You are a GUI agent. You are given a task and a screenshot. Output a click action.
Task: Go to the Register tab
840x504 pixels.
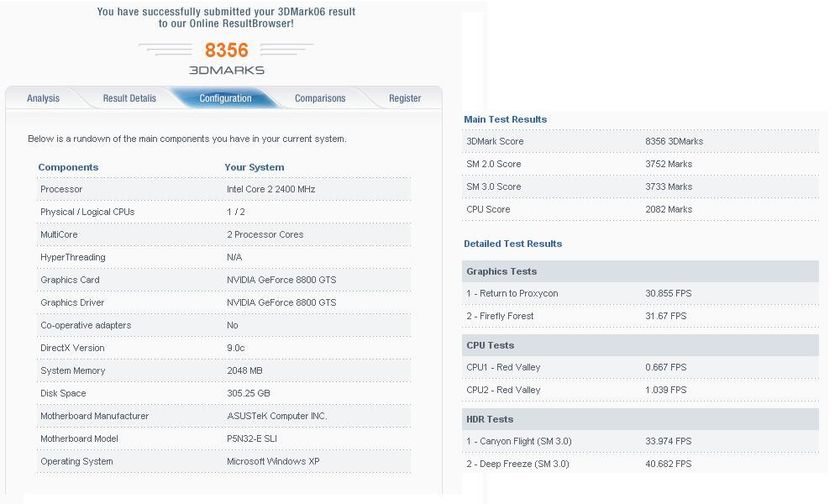tap(405, 98)
